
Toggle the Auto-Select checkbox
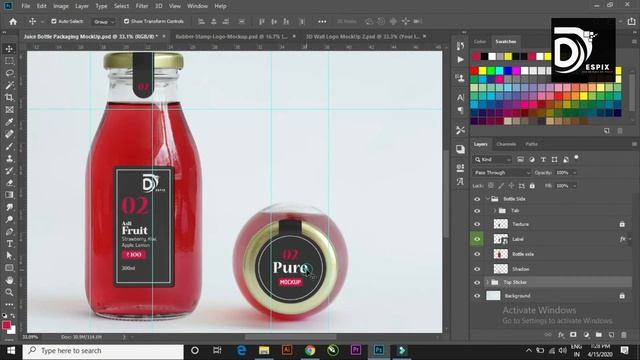53,21
